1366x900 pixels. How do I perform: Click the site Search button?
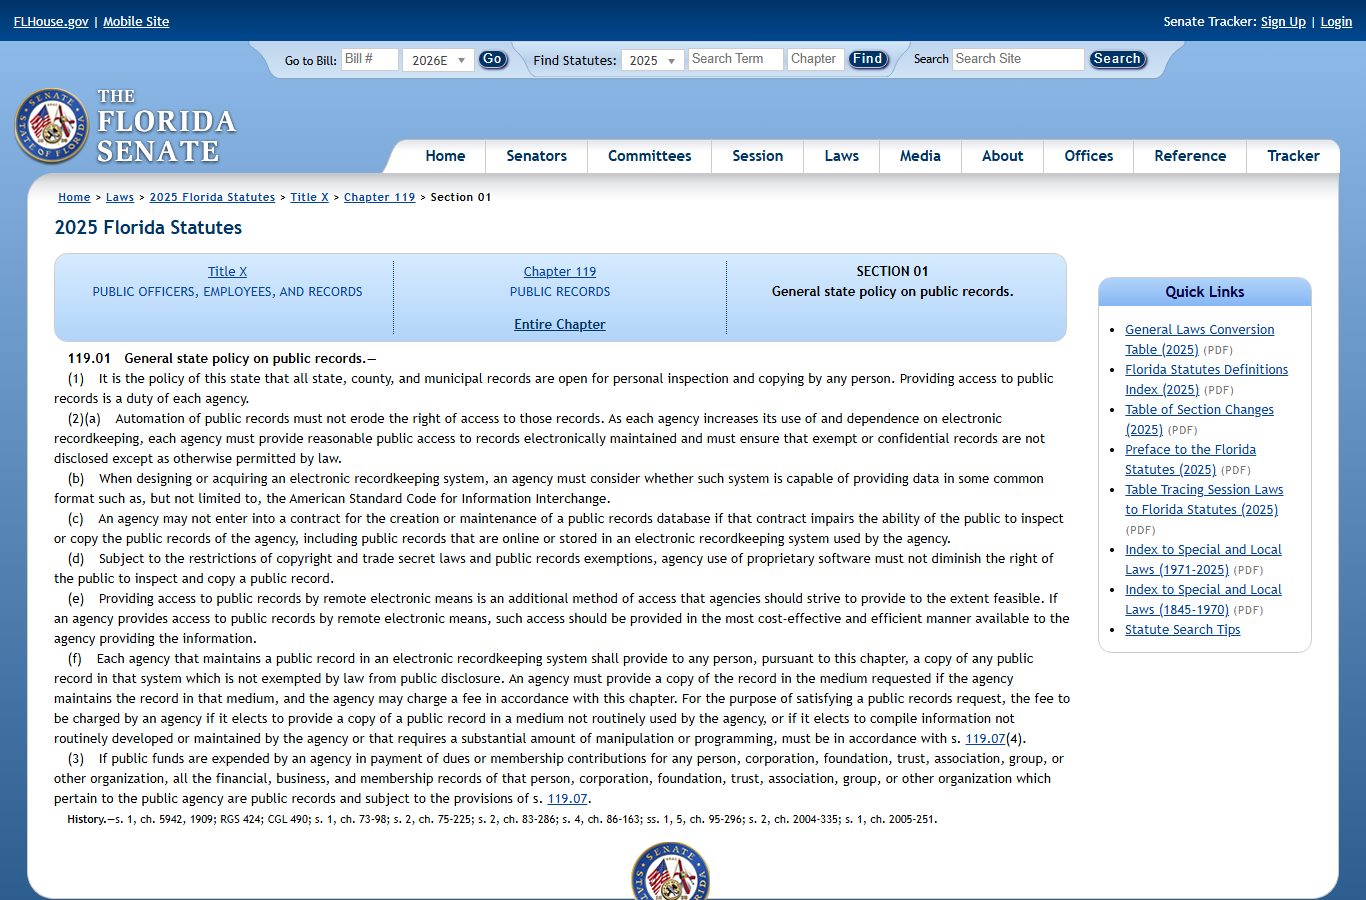pyautogui.click(x=1117, y=59)
